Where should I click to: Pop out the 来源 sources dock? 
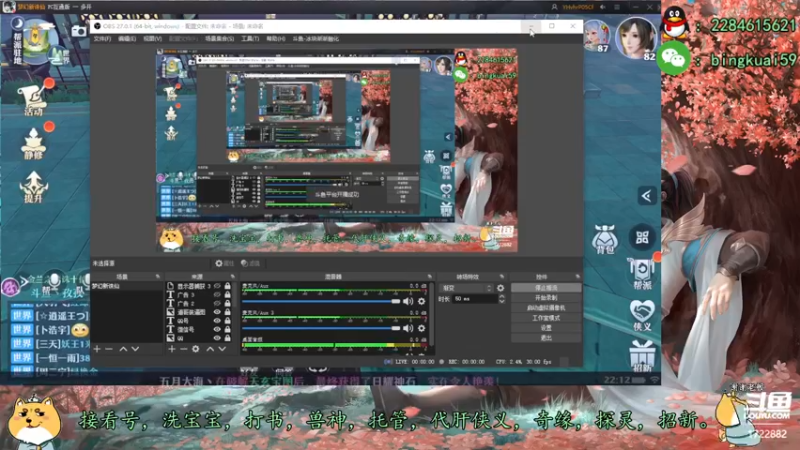(233, 277)
